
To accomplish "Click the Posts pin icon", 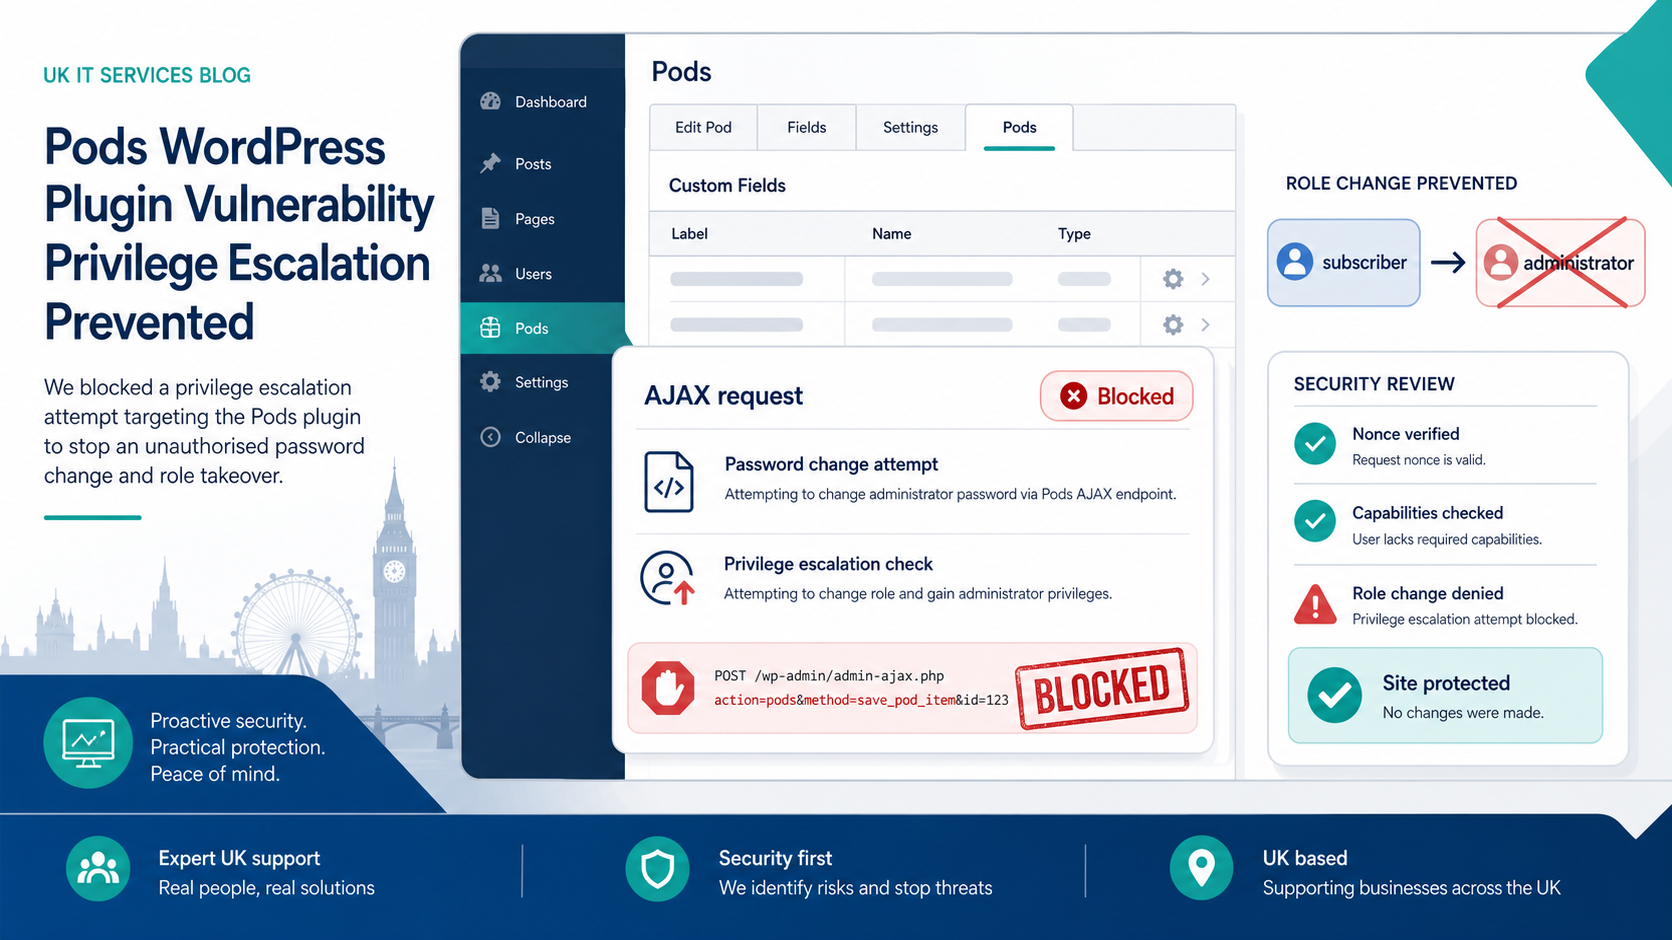I will [x=490, y=163].
